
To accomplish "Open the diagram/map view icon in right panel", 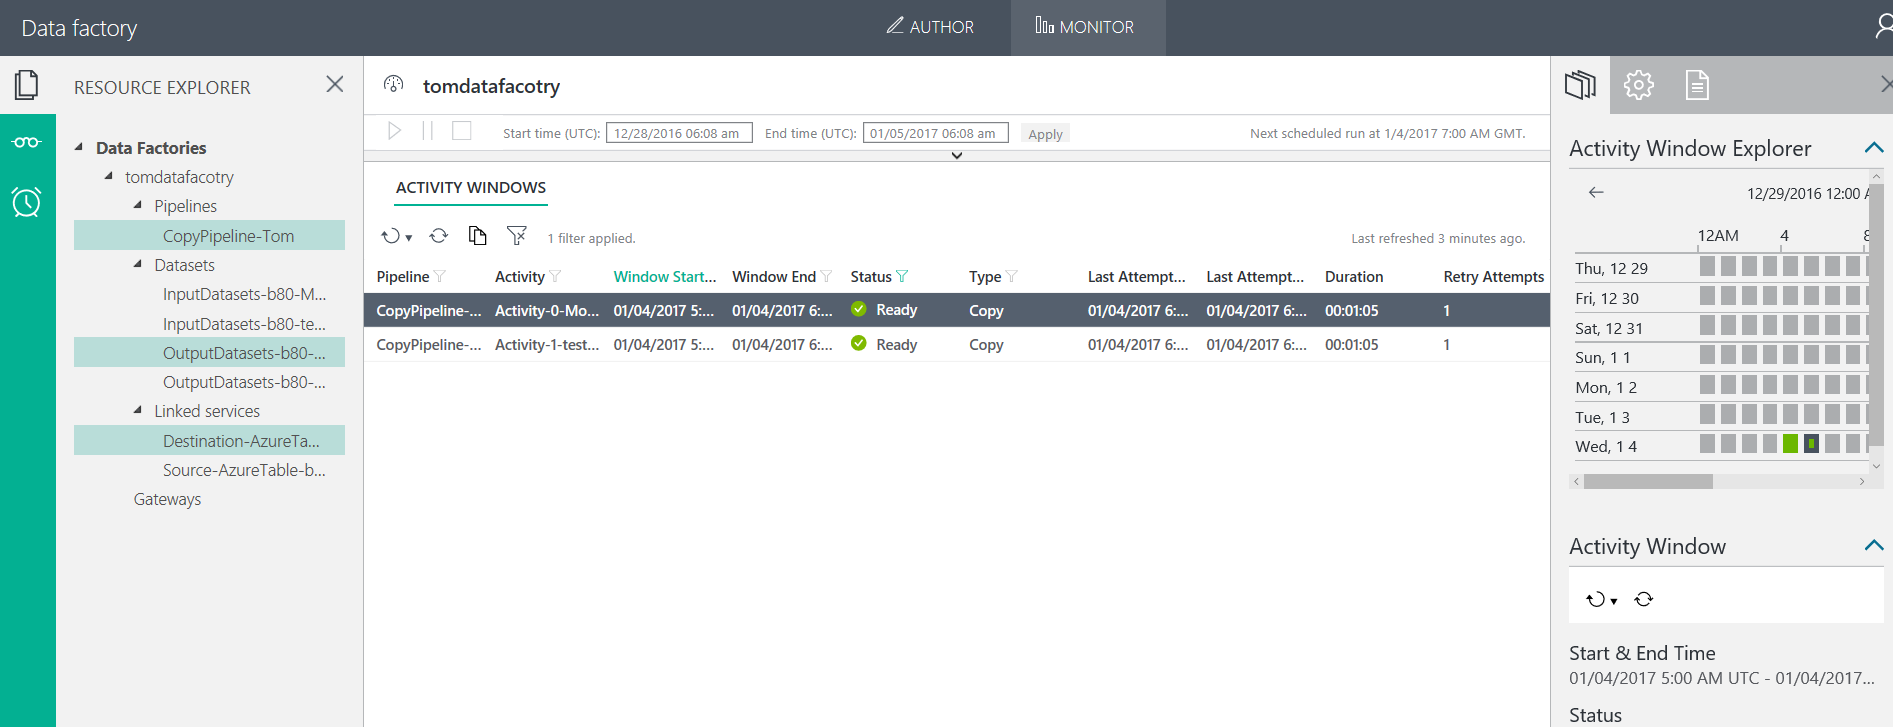I will (x=1580, y=85).
